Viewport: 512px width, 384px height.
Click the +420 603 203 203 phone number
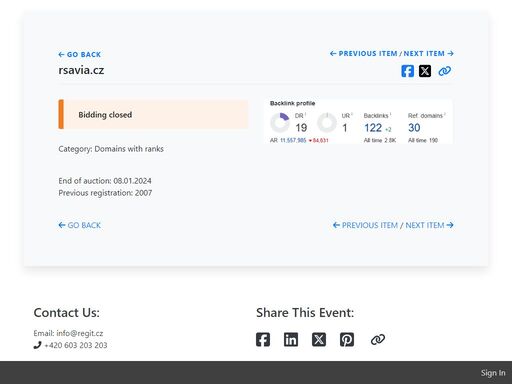pos(76,345)
